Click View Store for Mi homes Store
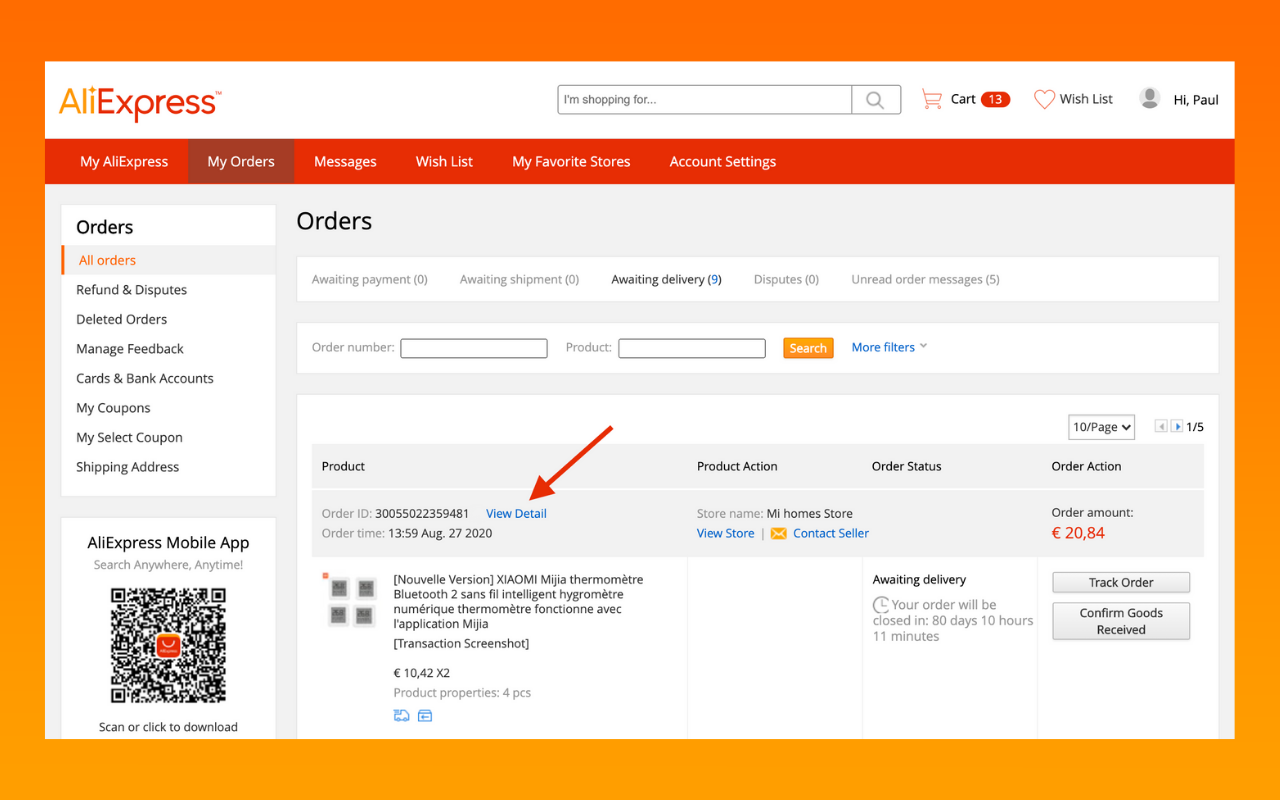 pos(725,533)
